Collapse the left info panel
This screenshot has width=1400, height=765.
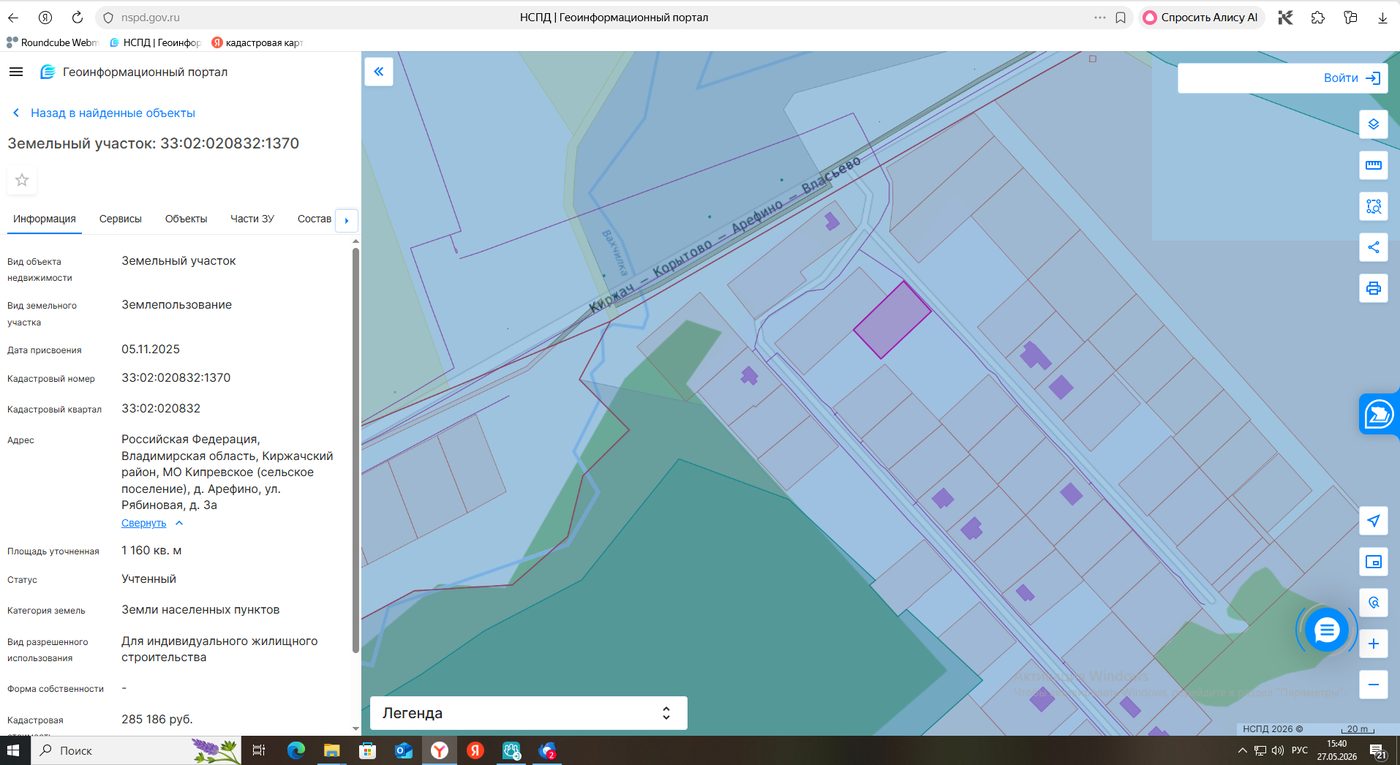(x=379, y=71)
